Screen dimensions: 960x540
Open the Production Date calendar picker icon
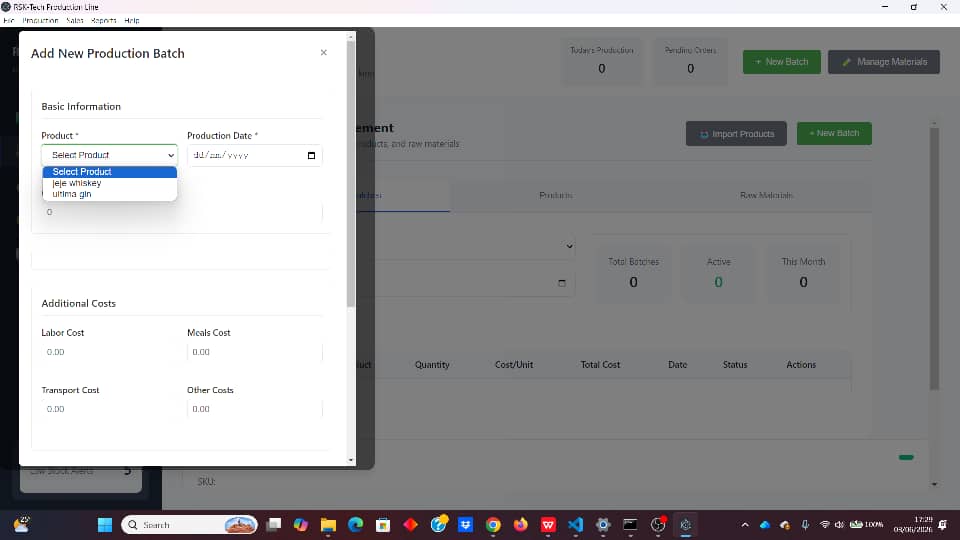pos(311,156)
